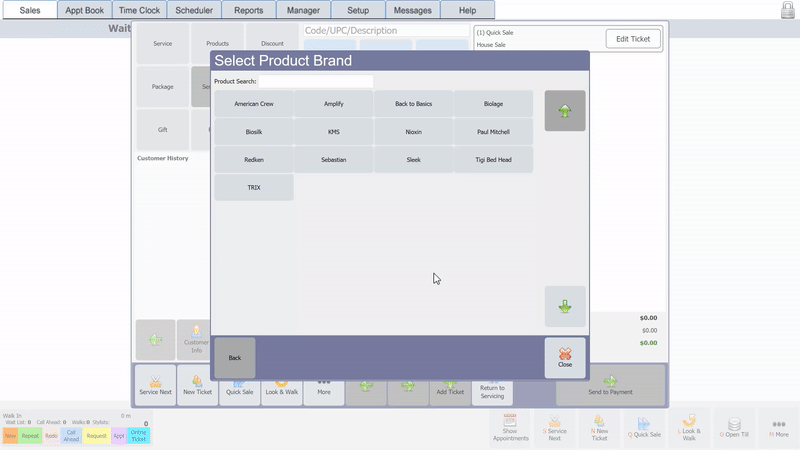The image size is (800, 450).
Task: Click the green down arrow in brand list
Action: coord(565,307)
